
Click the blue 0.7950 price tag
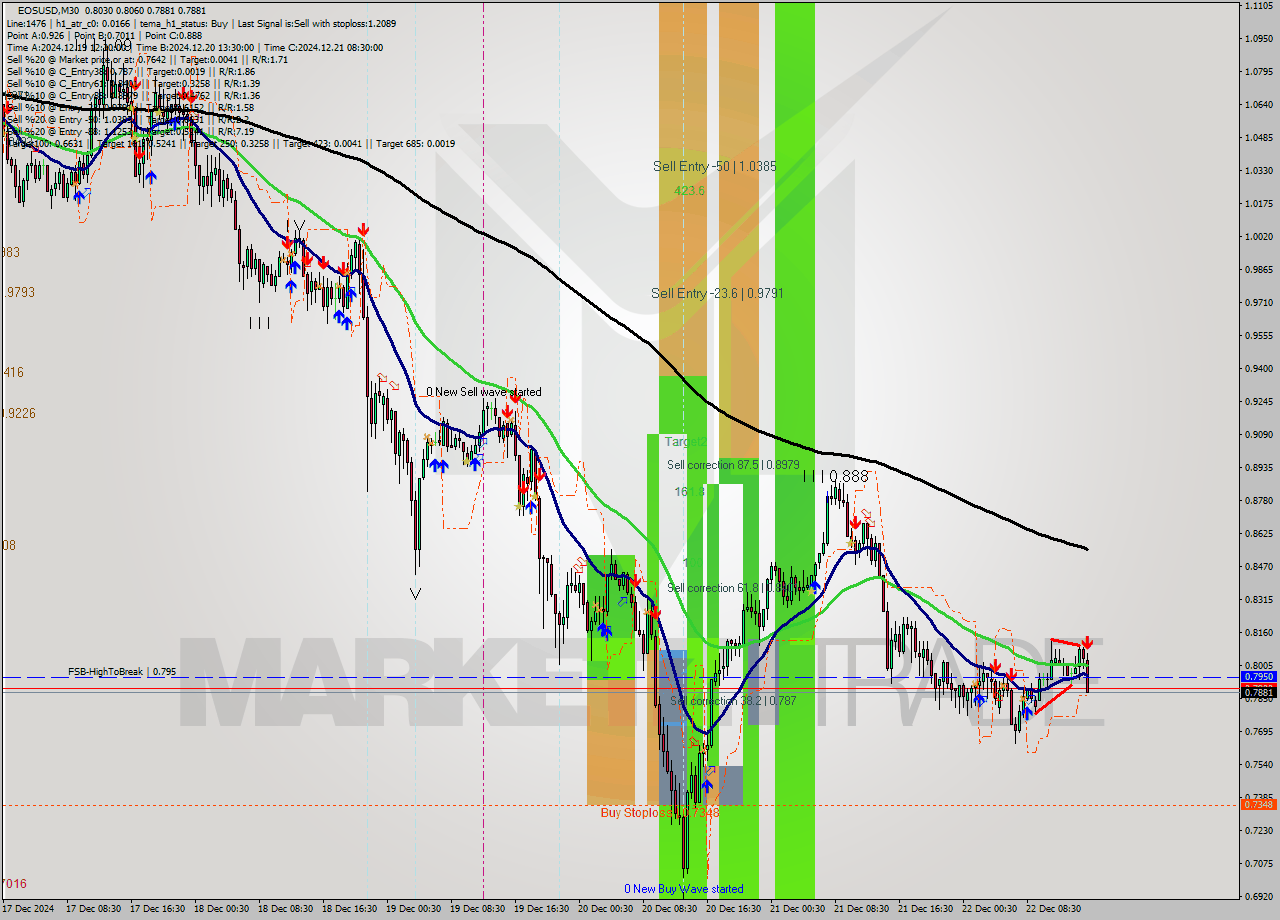[1258, 677]
